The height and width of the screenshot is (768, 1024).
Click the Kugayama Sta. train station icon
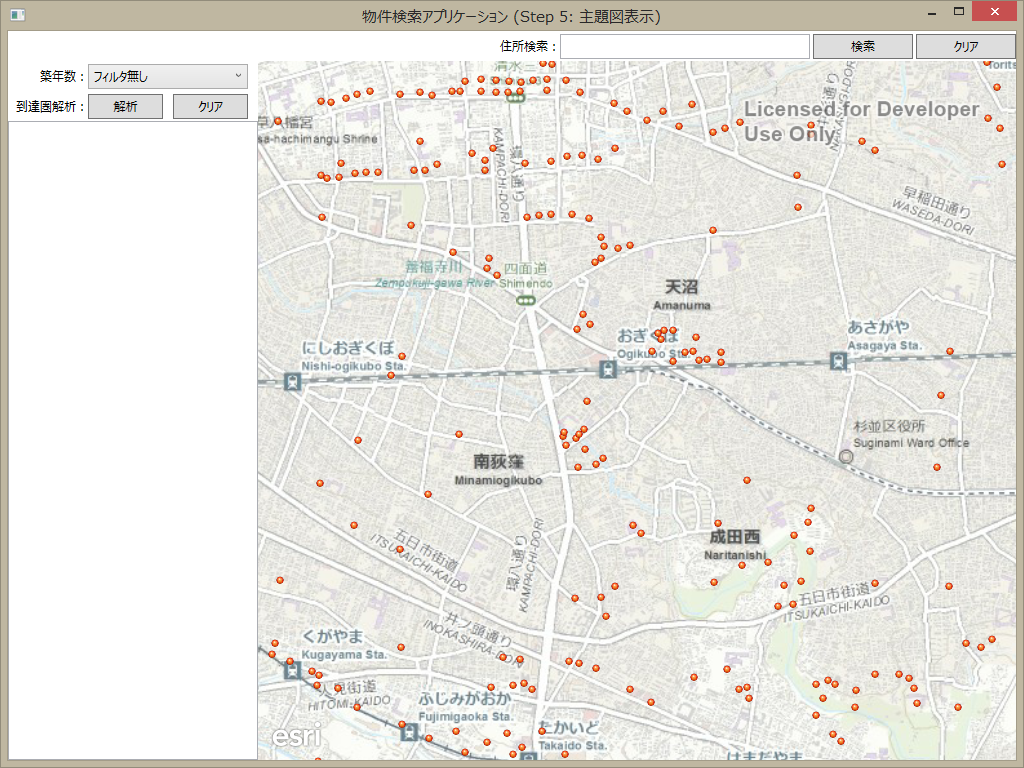(293, 670)
